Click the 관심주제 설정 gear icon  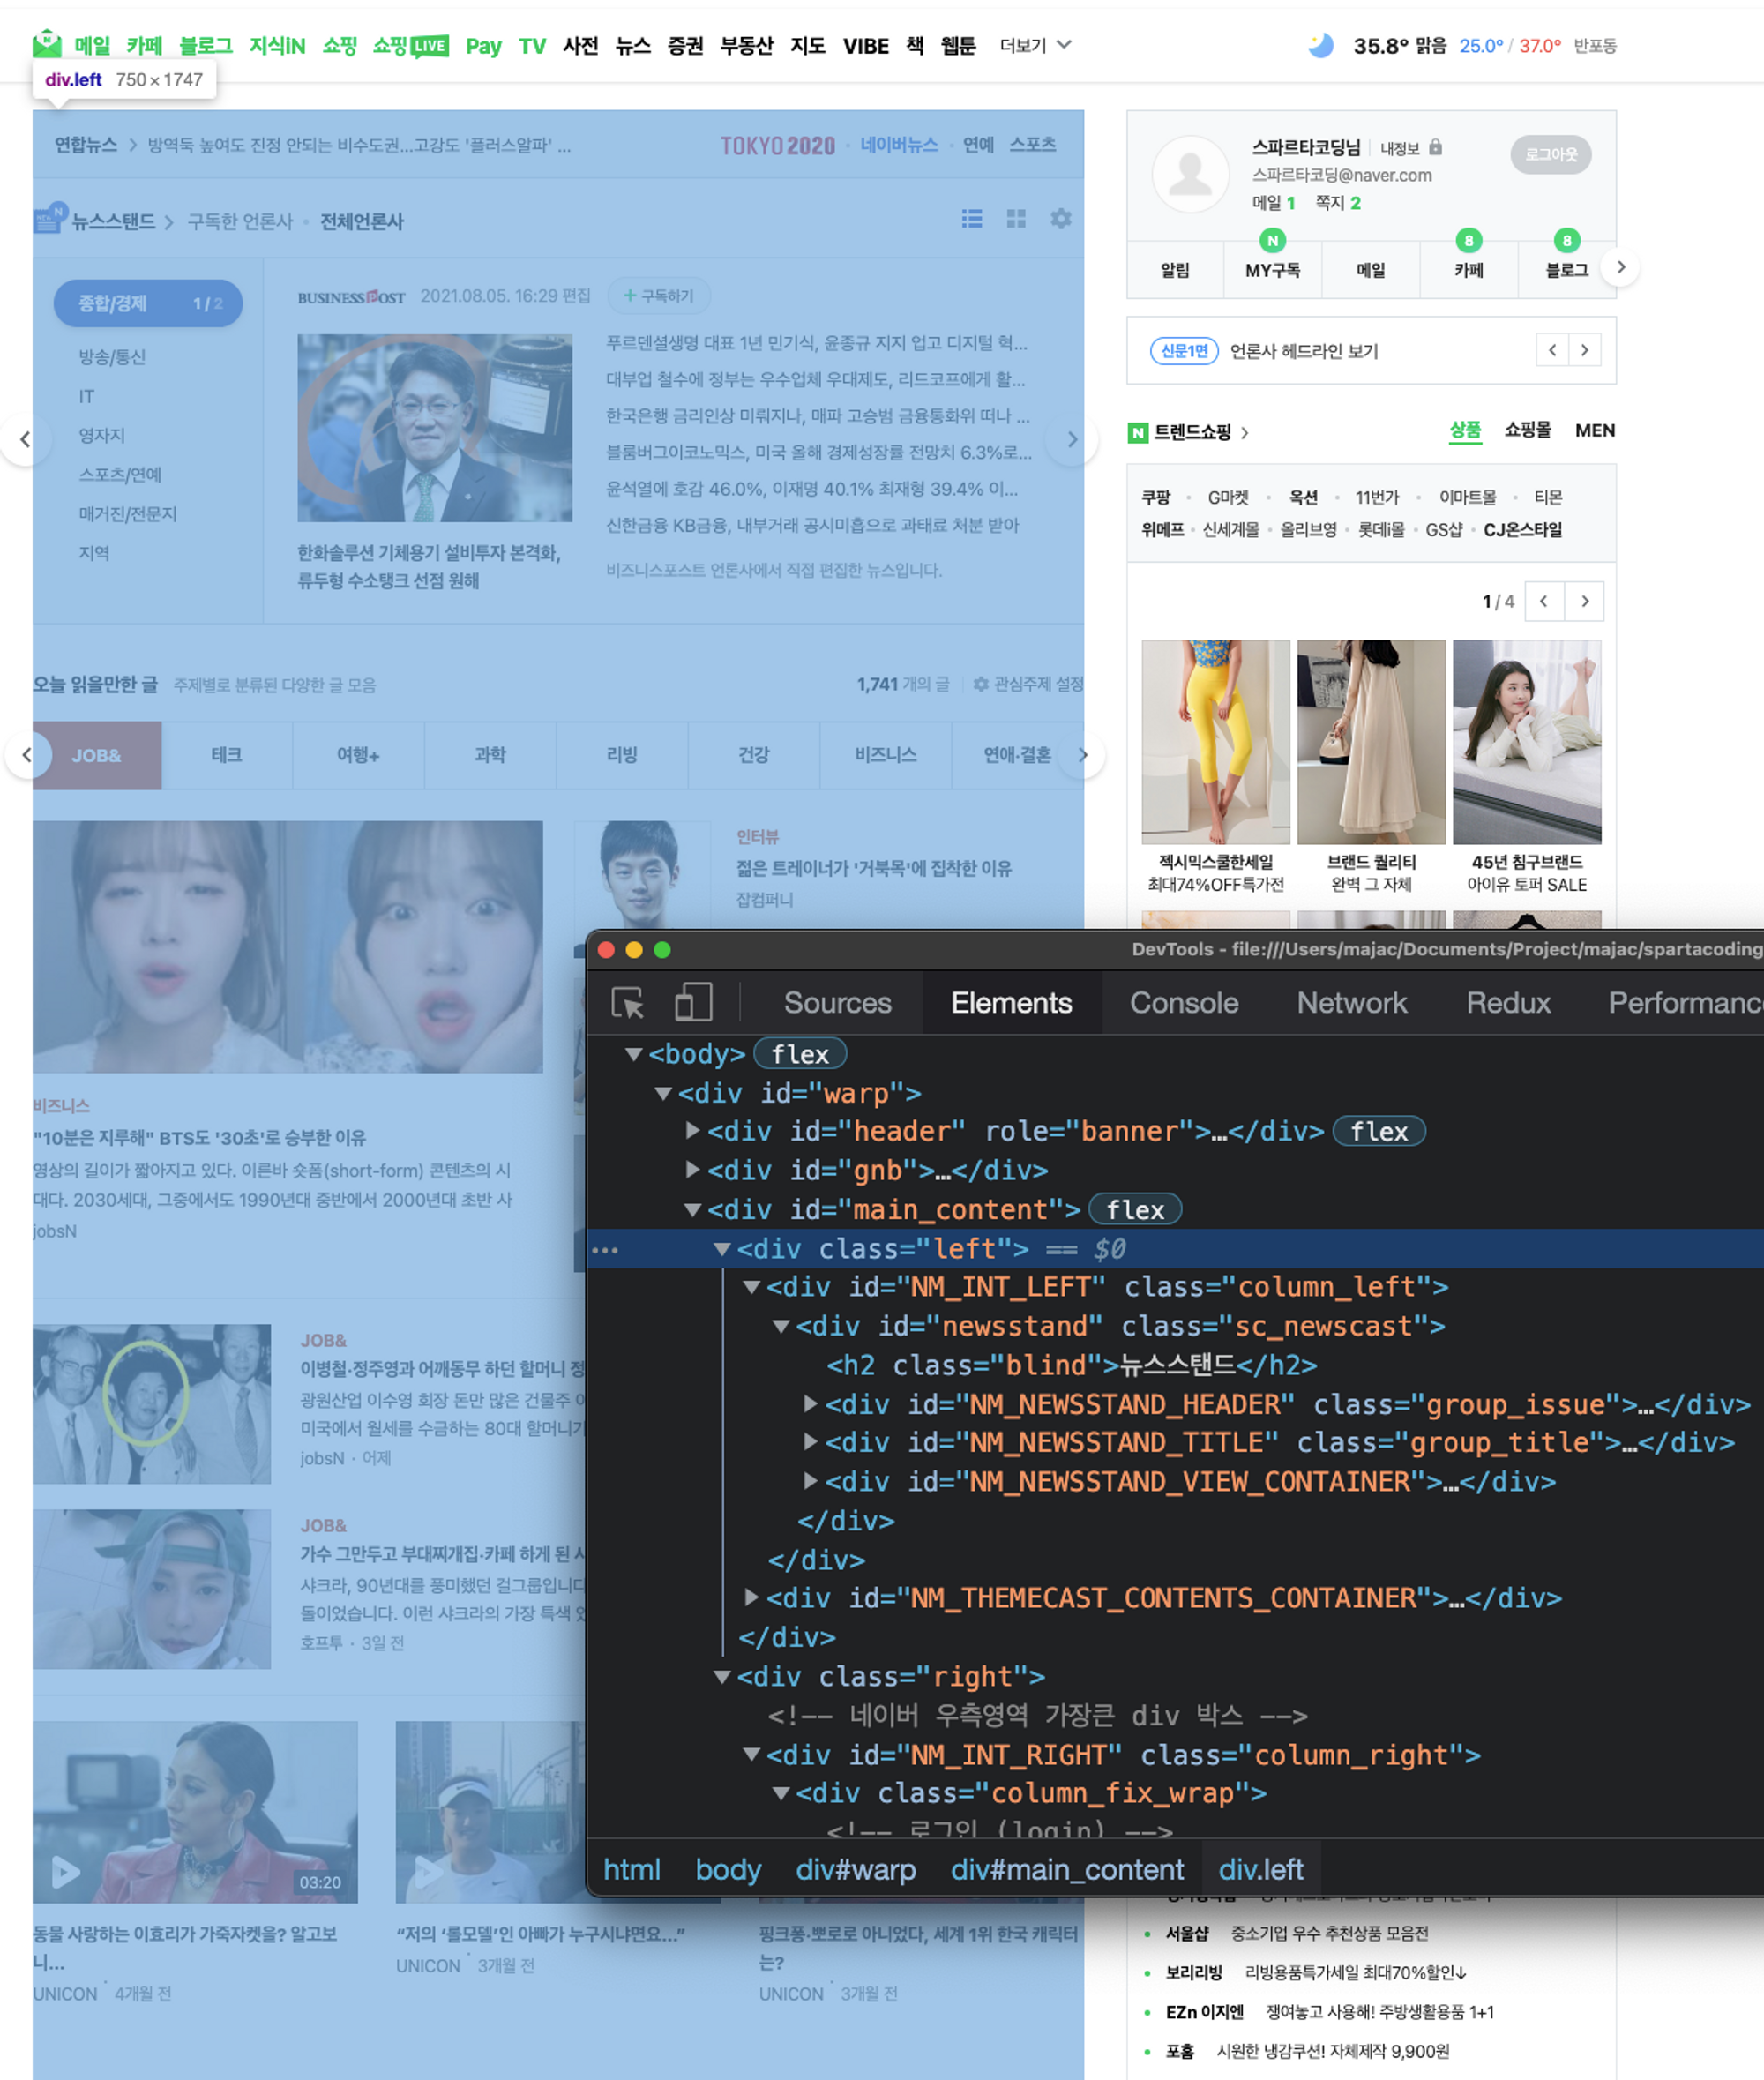point(981,684)
